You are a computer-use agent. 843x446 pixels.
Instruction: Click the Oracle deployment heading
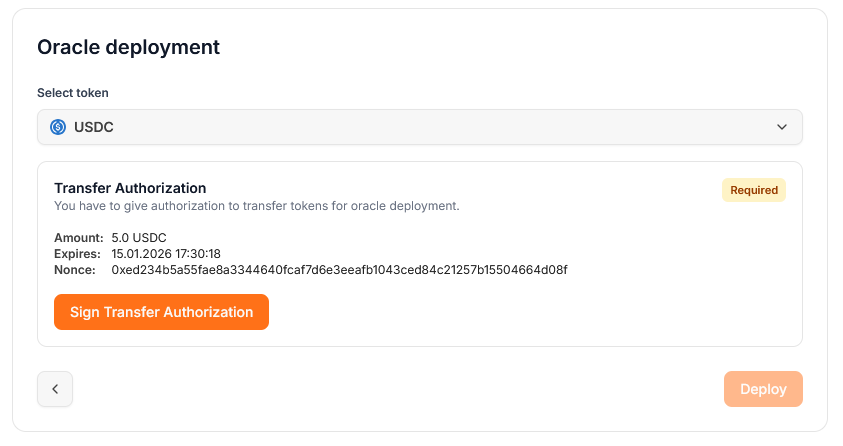[128, 47]
